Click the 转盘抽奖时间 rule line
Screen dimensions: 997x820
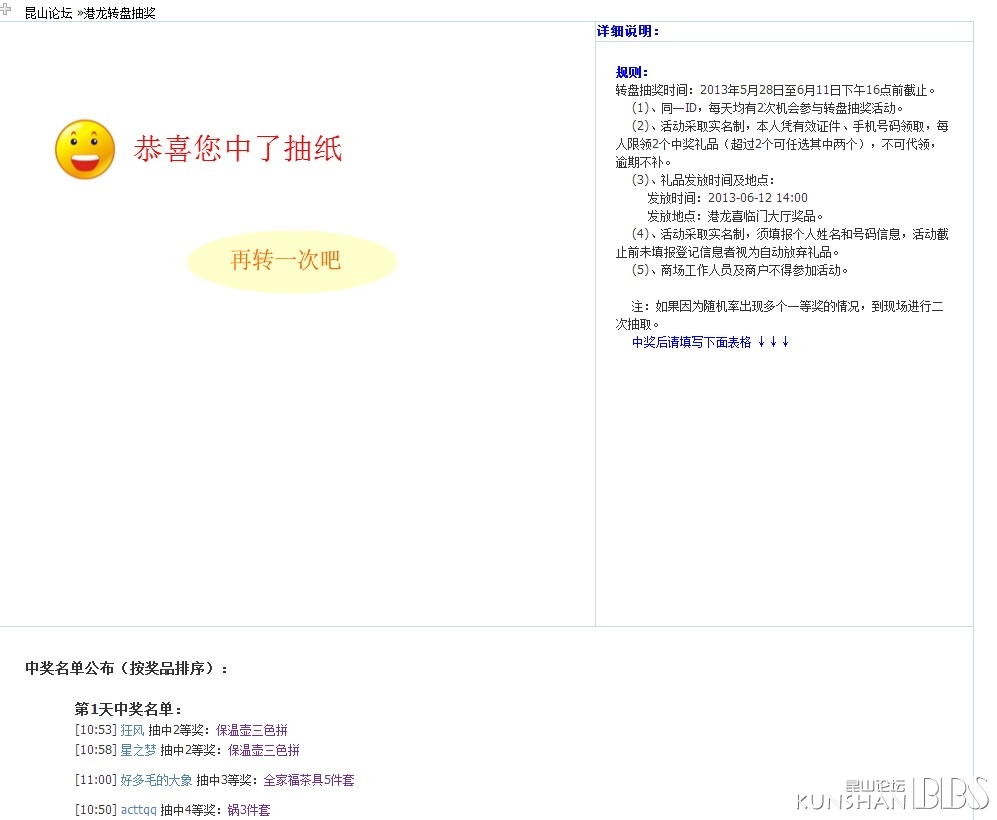click(776, 90)
